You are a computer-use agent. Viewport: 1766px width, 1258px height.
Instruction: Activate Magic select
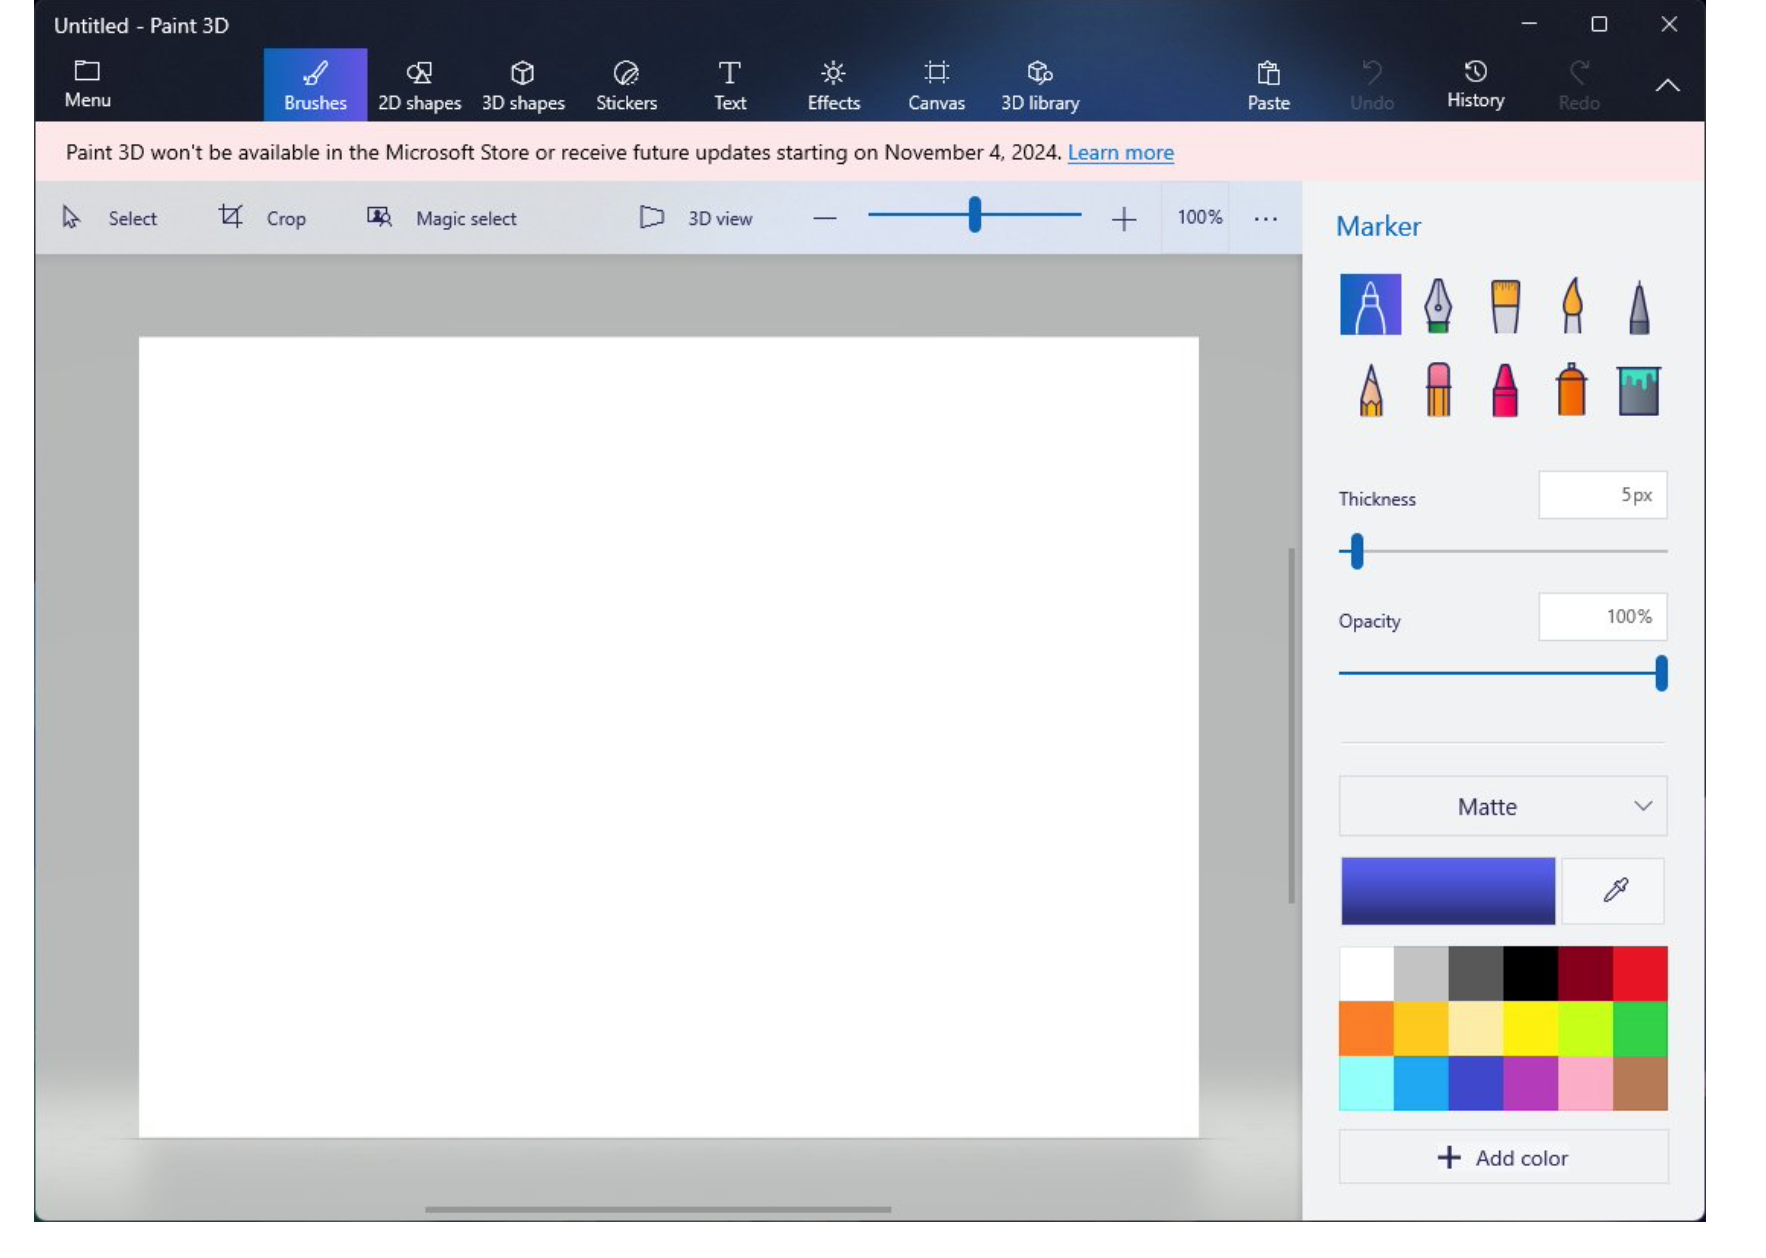point(441,218)
